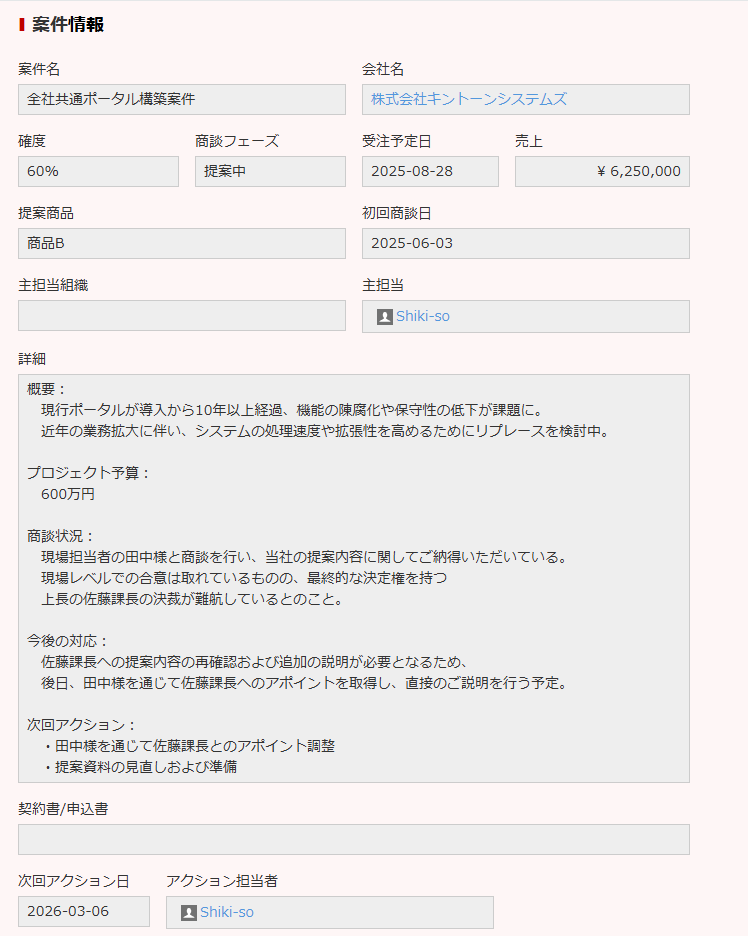Image resolution: width=748 pixels, height=936 pixels.
Task: Click the 受注予定日 value 2025-08-28
Action: click(429, 171)
